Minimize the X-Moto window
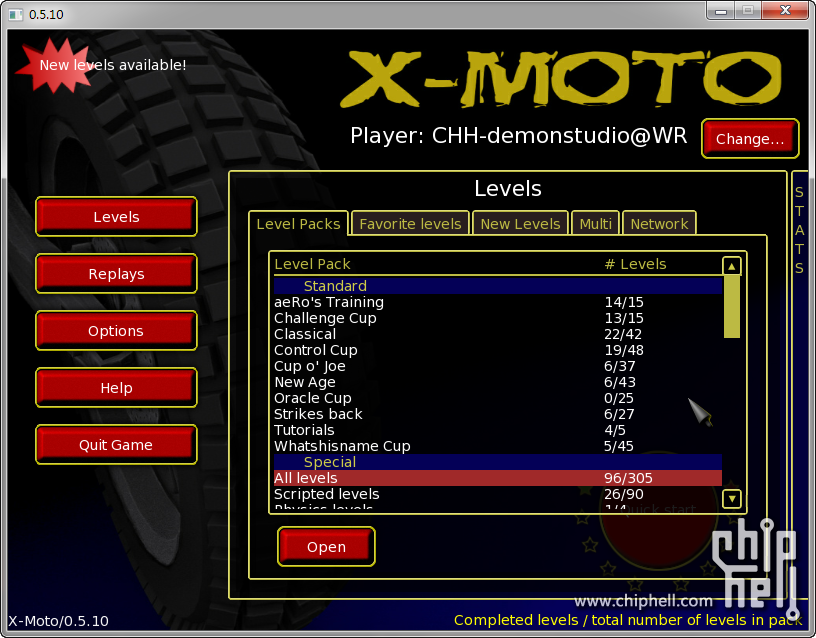Screen dimensions: 816x638 pos(721,10)
